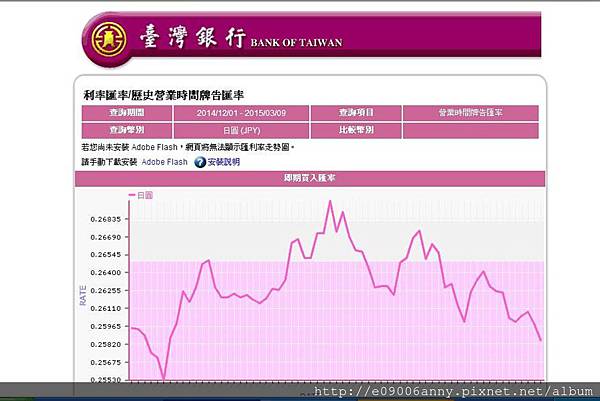Click the 0.25820 axis value
The width and height of the screenshot is (600, 401).
pyautogui.click(x=106, y=344)
